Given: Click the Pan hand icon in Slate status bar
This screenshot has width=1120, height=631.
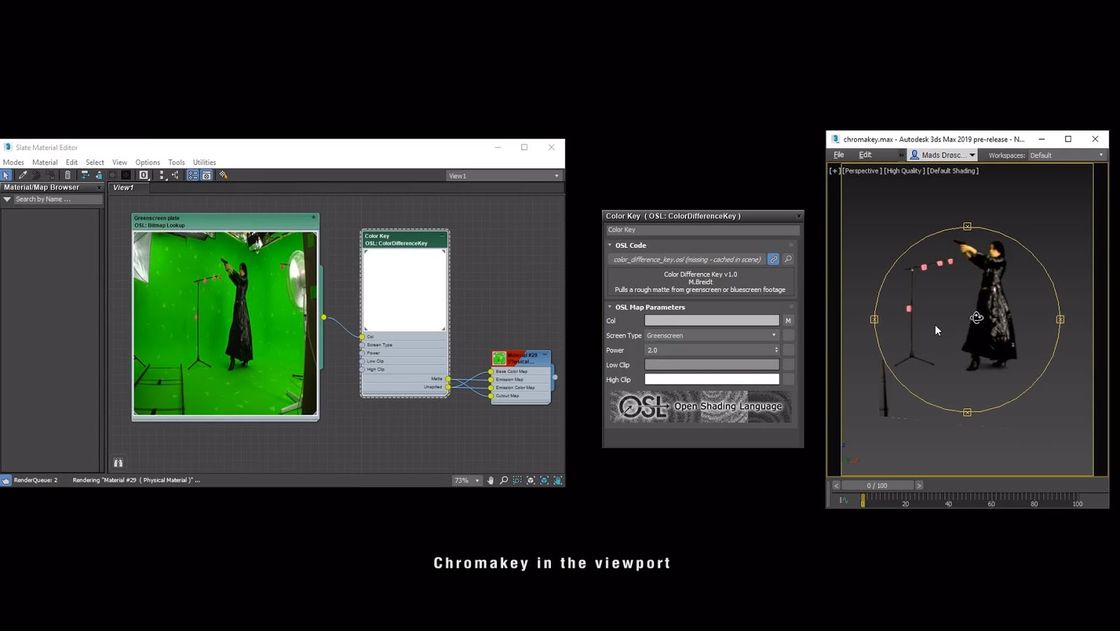Looking at the screenshot, I should click(x=490, y=480).
